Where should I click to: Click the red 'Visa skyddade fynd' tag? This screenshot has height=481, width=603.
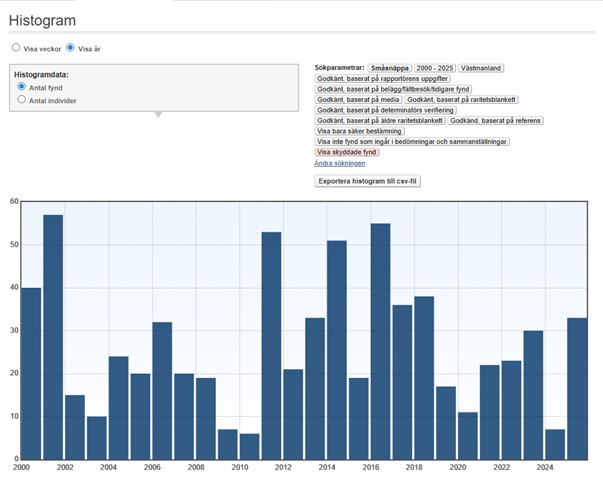point(347,152)
